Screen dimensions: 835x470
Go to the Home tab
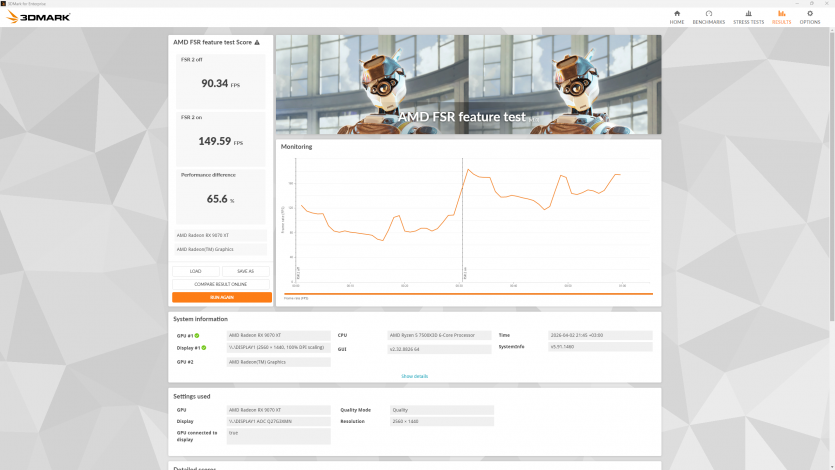tap(677, 16)
